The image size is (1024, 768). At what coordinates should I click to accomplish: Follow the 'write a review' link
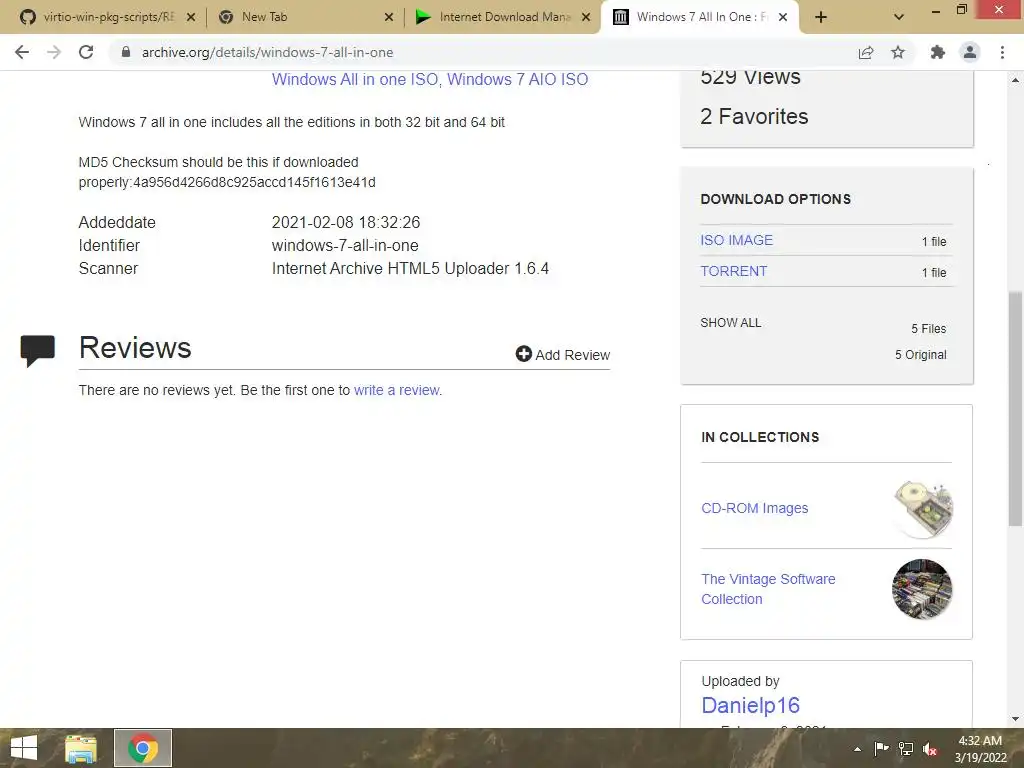[x=396, y=390]
